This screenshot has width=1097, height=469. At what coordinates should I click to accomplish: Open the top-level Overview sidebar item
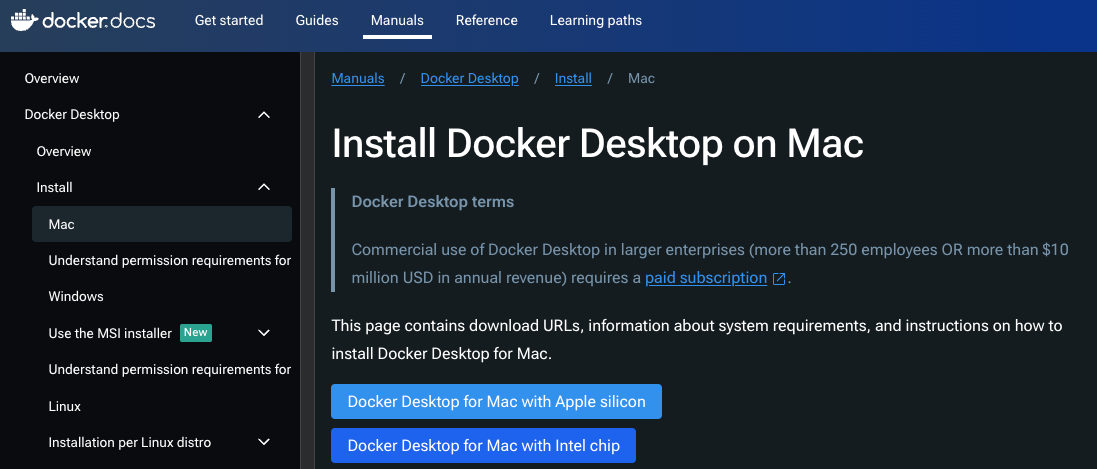coord(52,78)
